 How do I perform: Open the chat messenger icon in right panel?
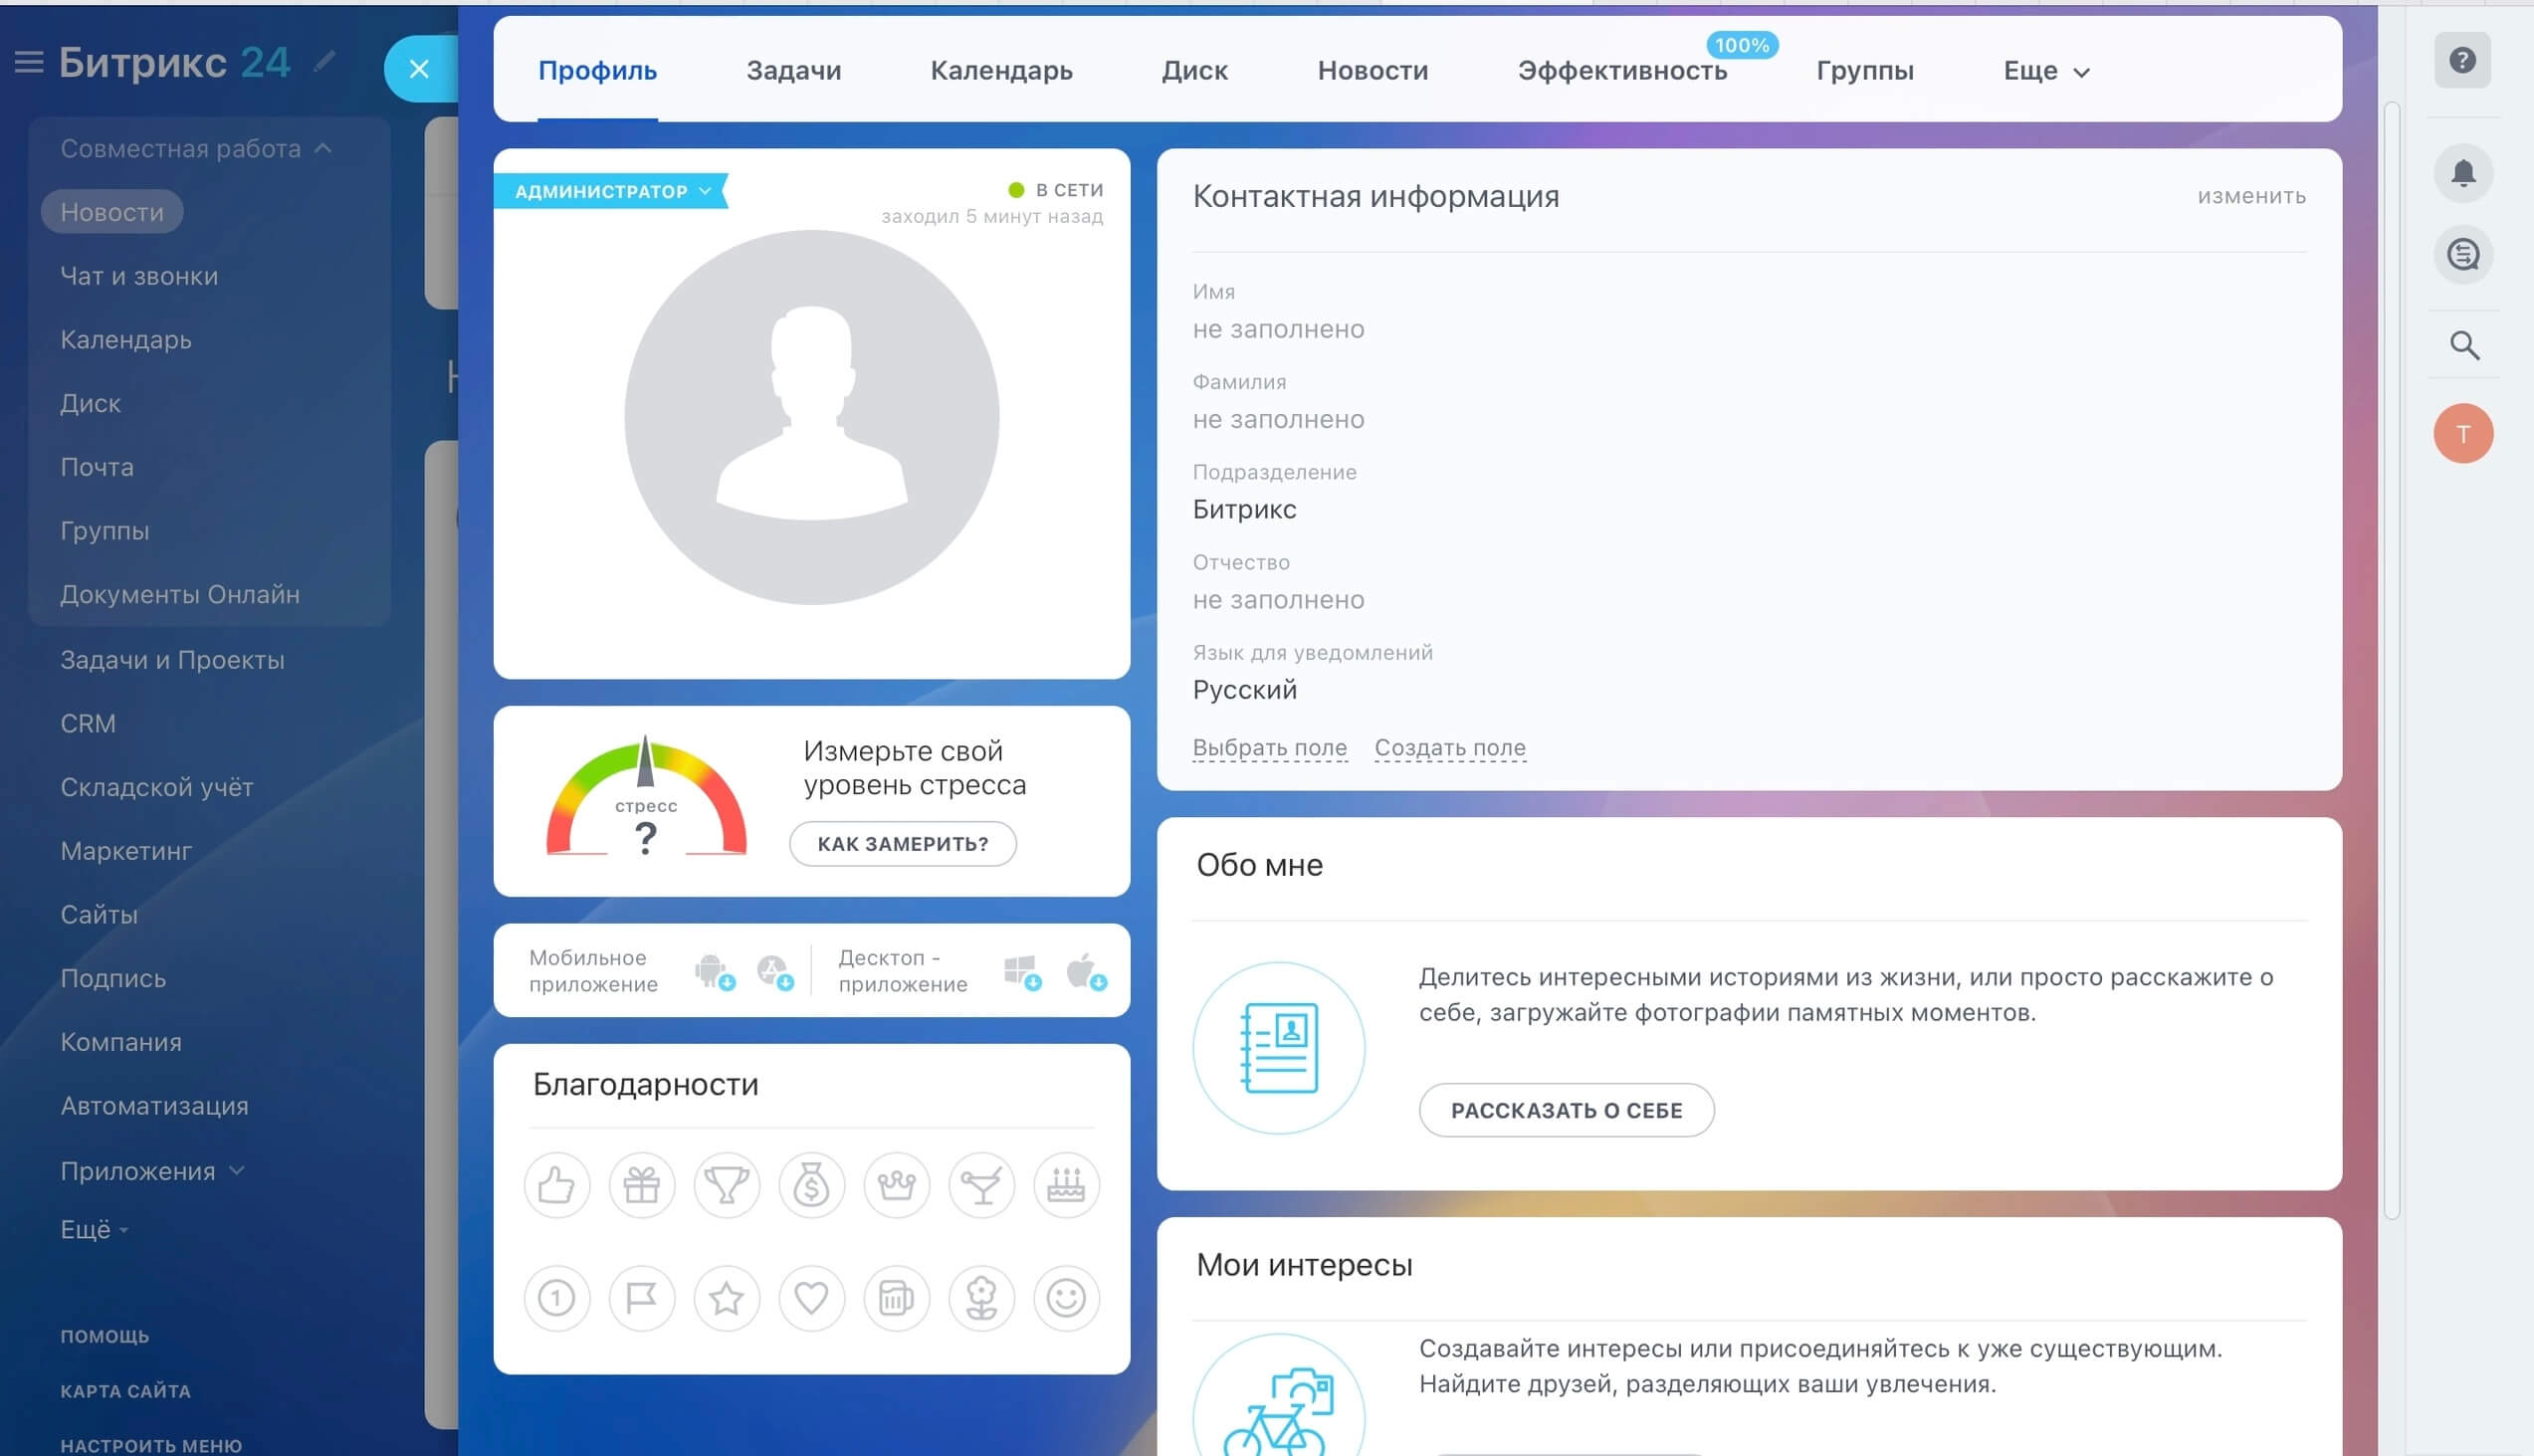tap(2462, 255)
